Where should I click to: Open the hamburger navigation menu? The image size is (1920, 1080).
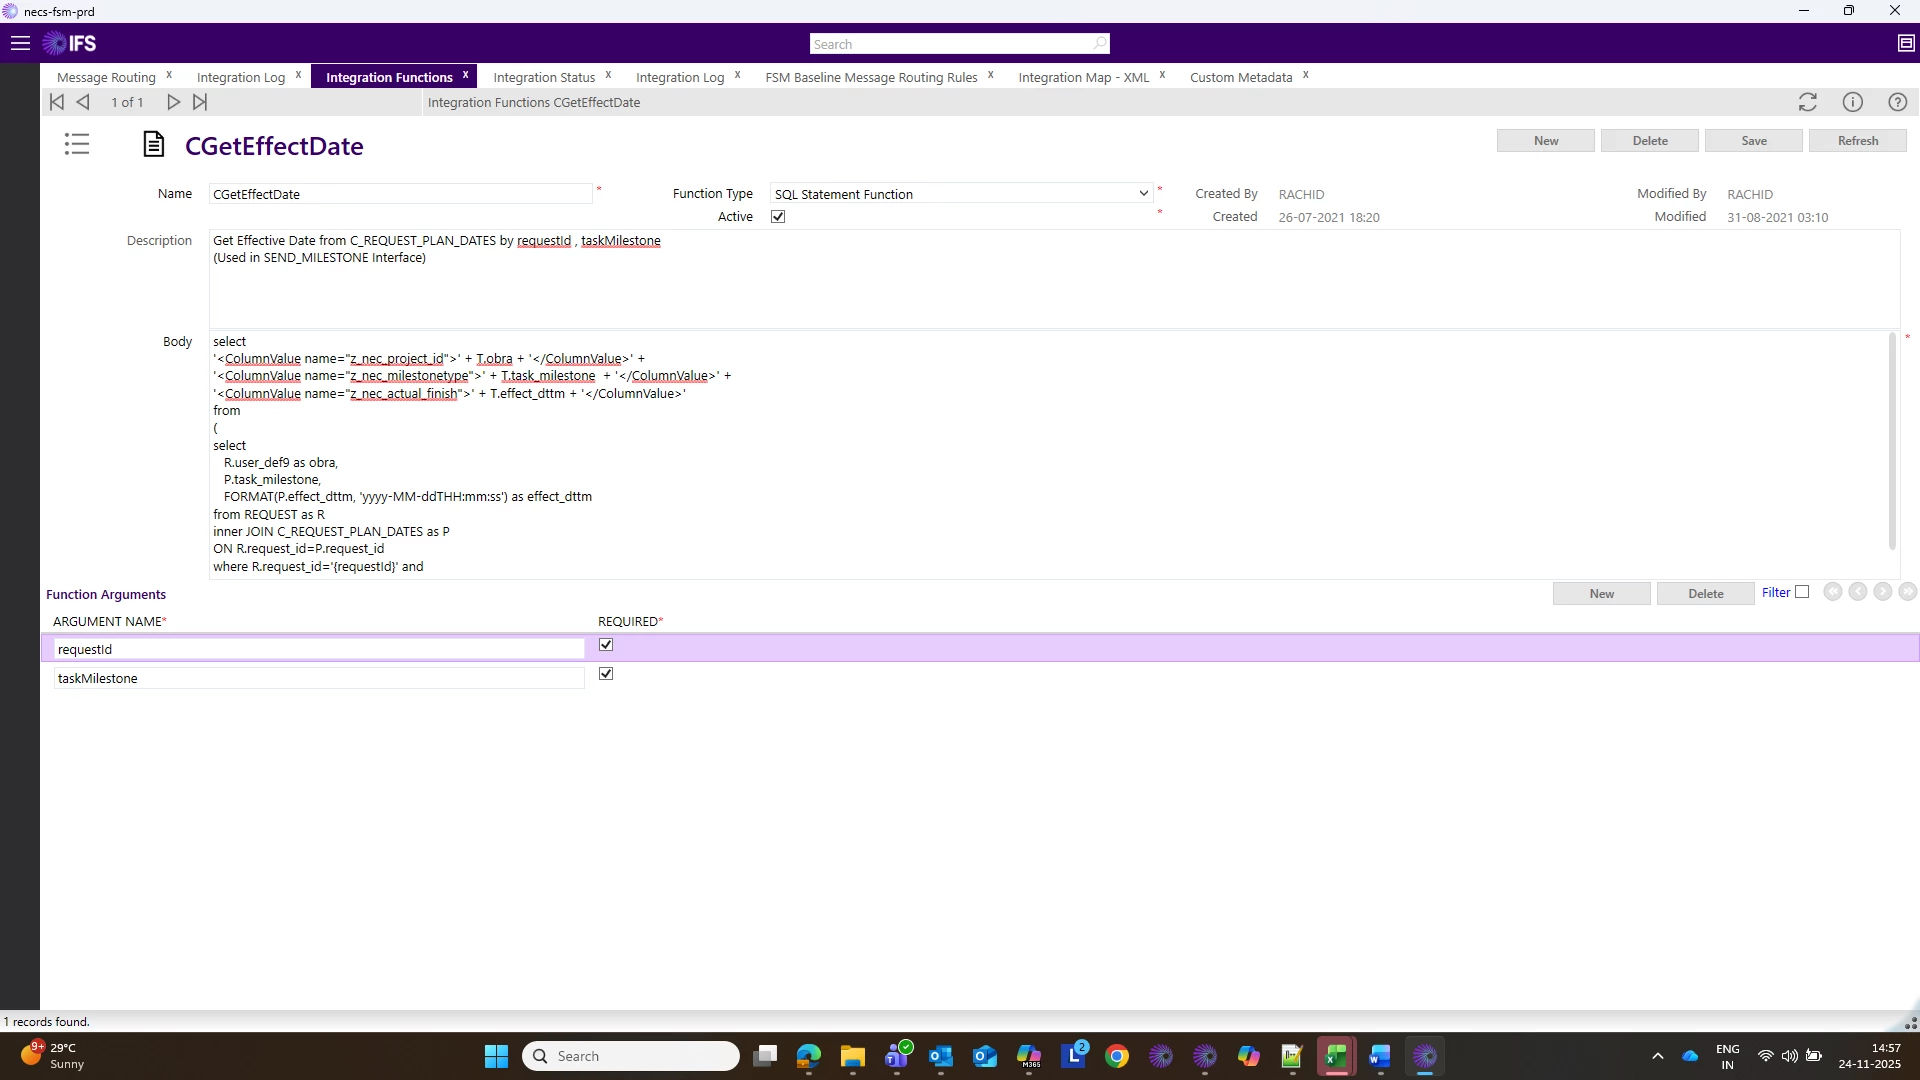[20, 43]
